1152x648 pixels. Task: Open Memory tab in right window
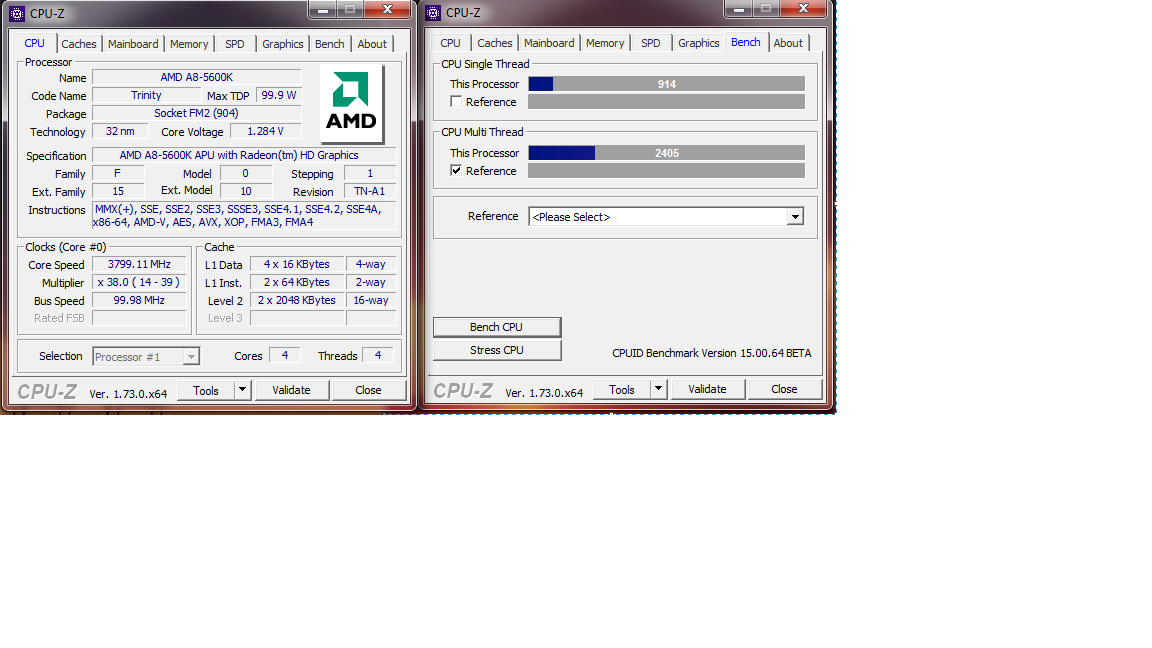605,43
